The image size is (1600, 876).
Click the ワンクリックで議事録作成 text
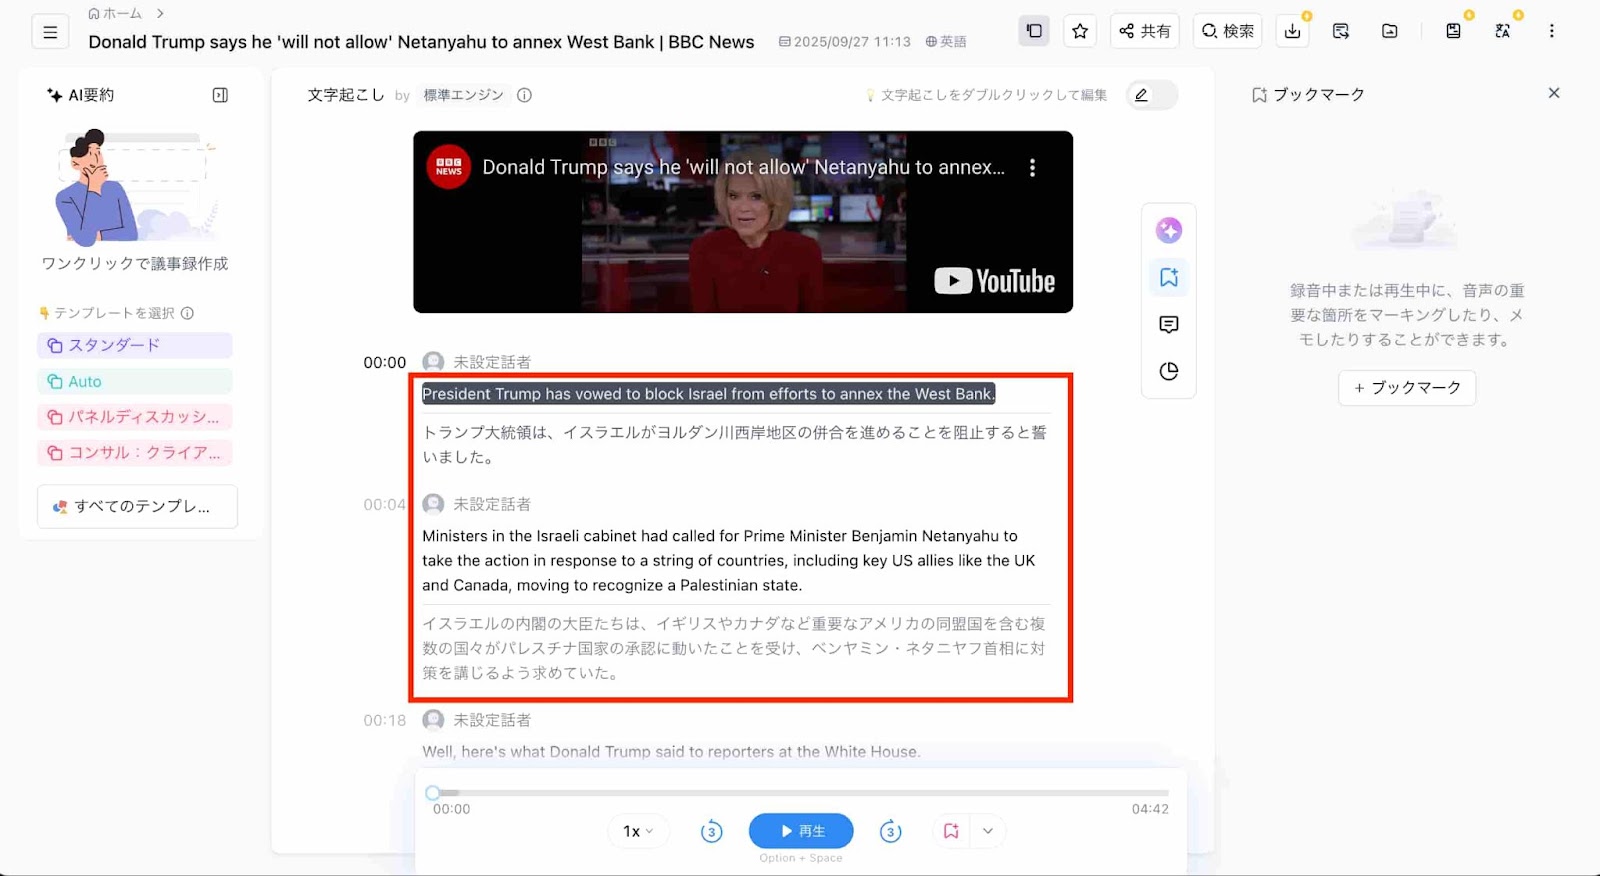(135, 263)
